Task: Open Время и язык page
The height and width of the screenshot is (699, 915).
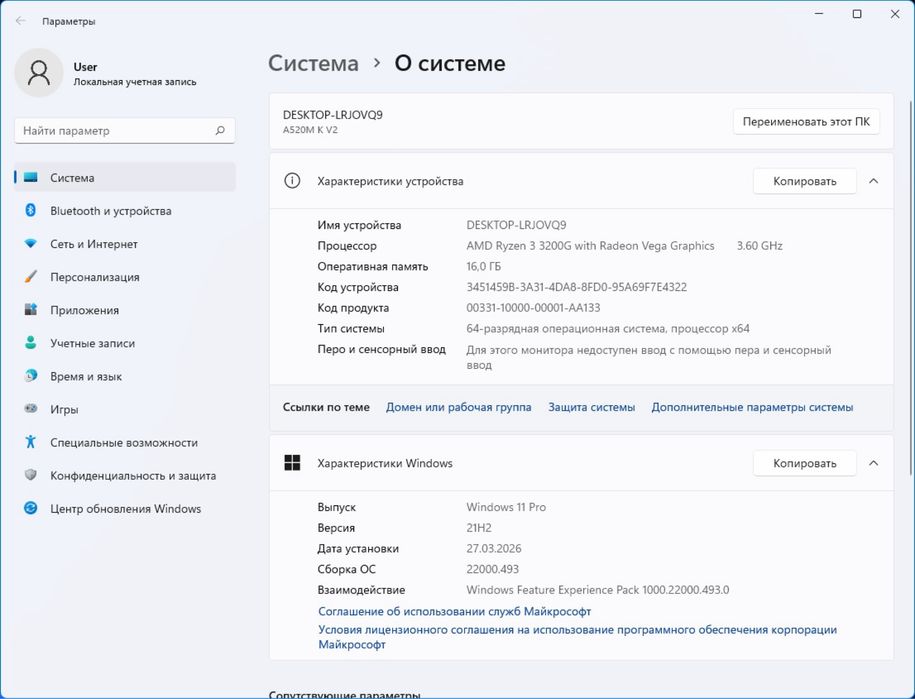Action: click(125, 376)
